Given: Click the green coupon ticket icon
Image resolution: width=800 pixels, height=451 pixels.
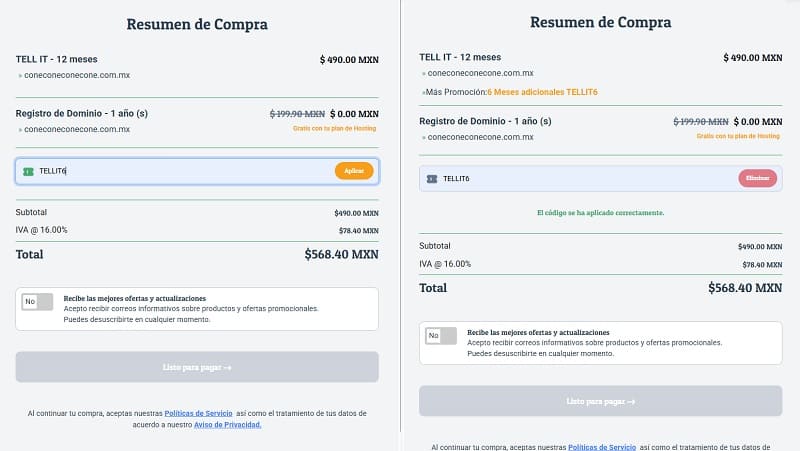Looking at the screenshot, I should pos(29,171).
